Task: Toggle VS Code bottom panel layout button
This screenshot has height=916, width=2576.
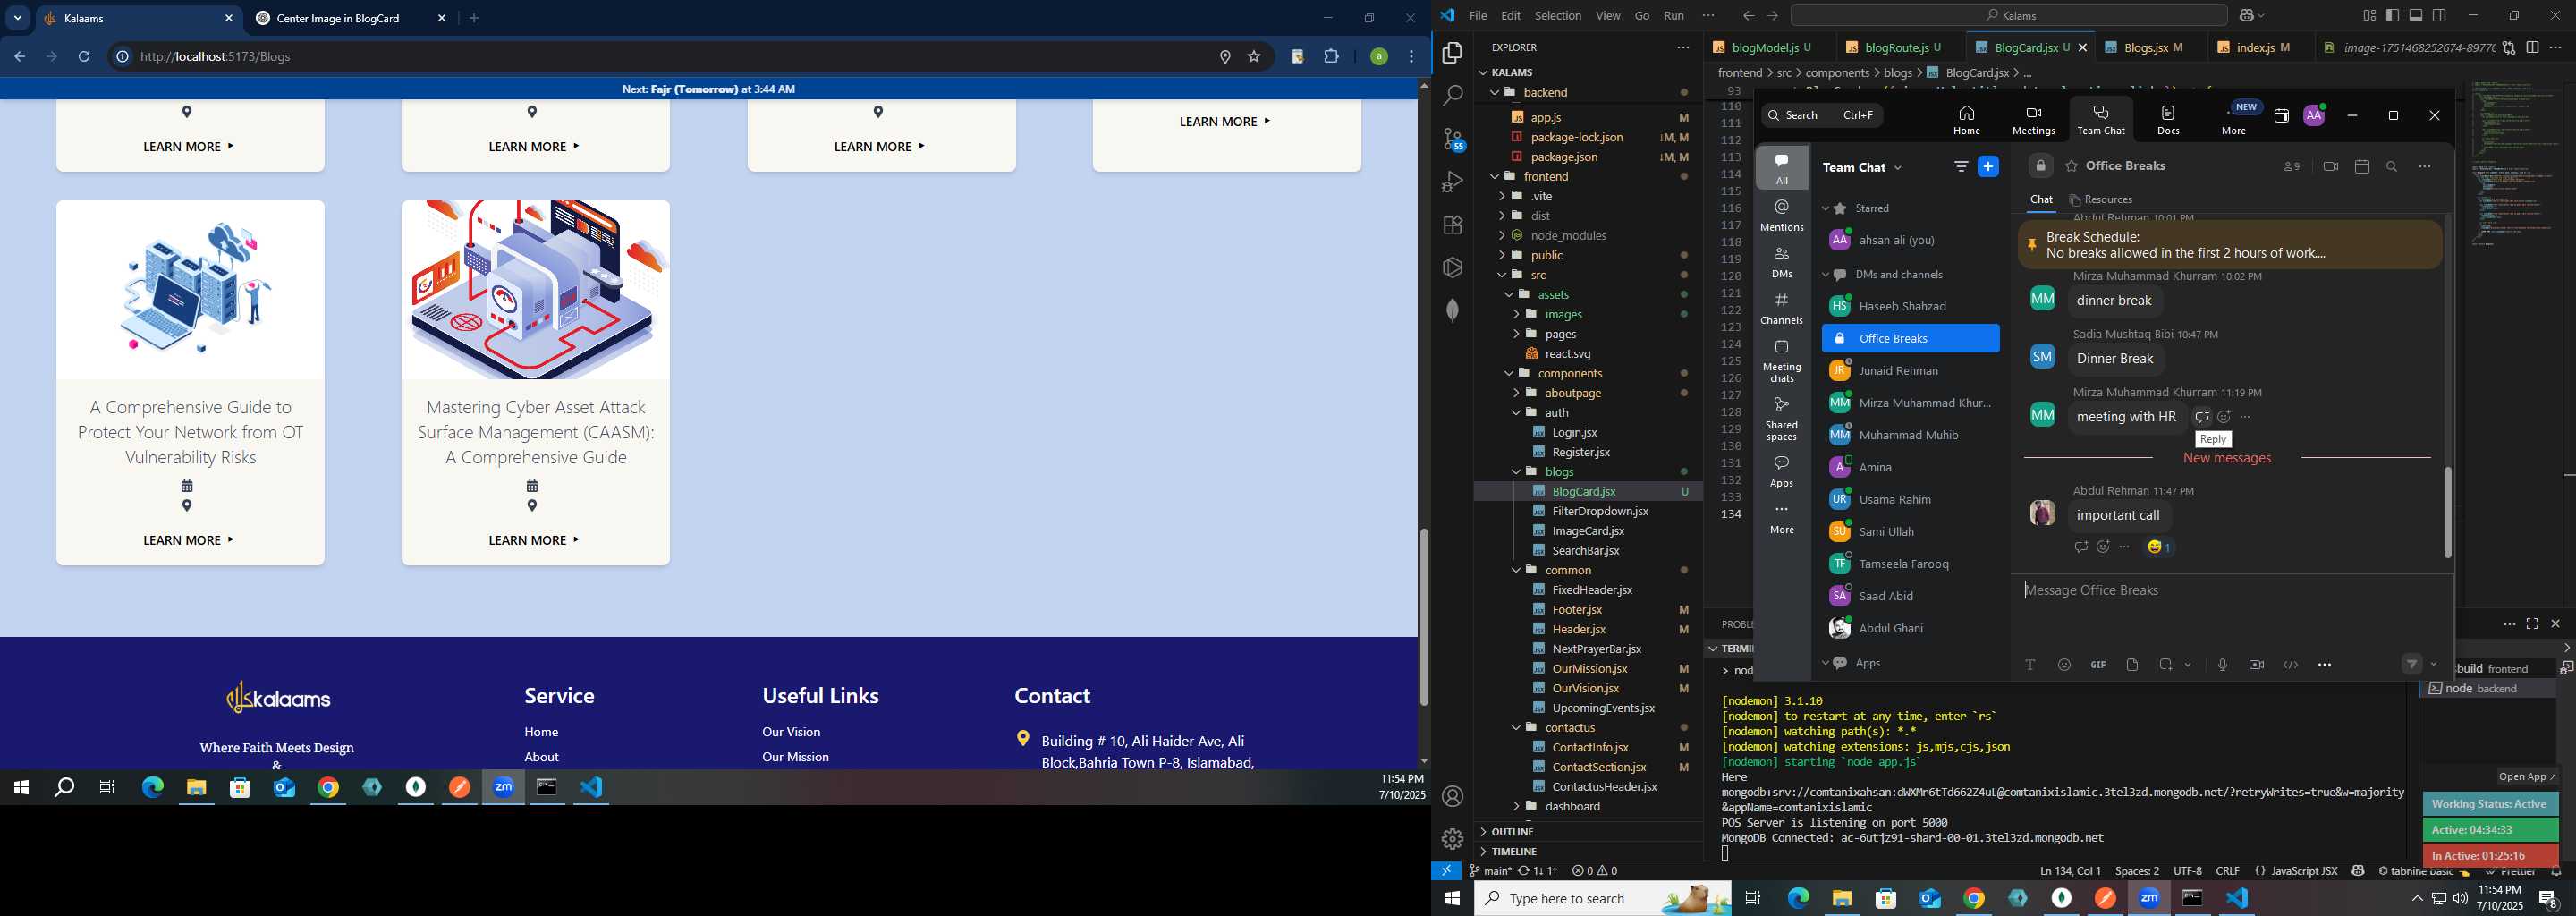Action: coord(2416,15)
